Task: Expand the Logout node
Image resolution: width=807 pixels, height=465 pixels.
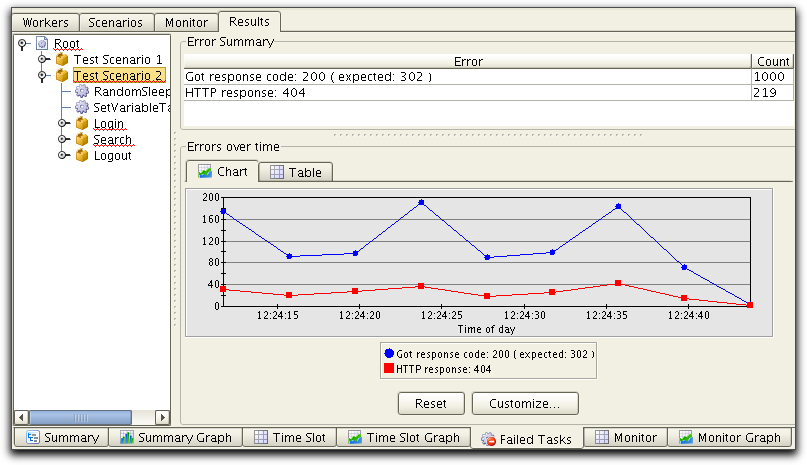Action: tap(62, 156)
